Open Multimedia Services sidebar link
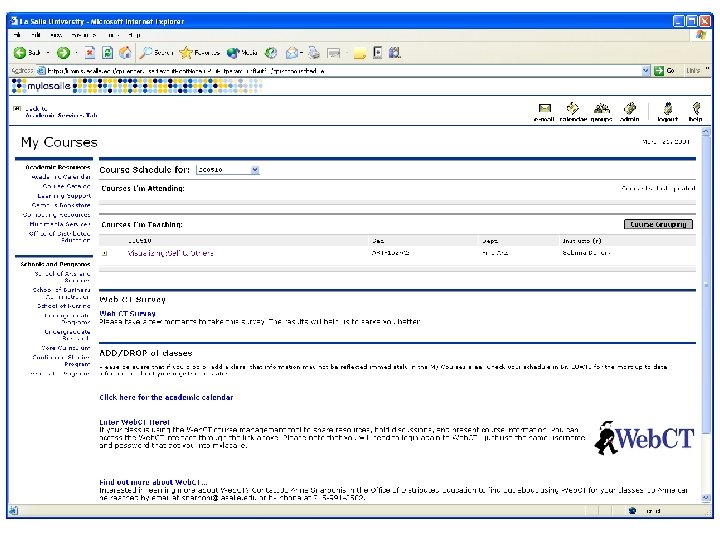This screenshot has height=540, width=720. (60, 224)
